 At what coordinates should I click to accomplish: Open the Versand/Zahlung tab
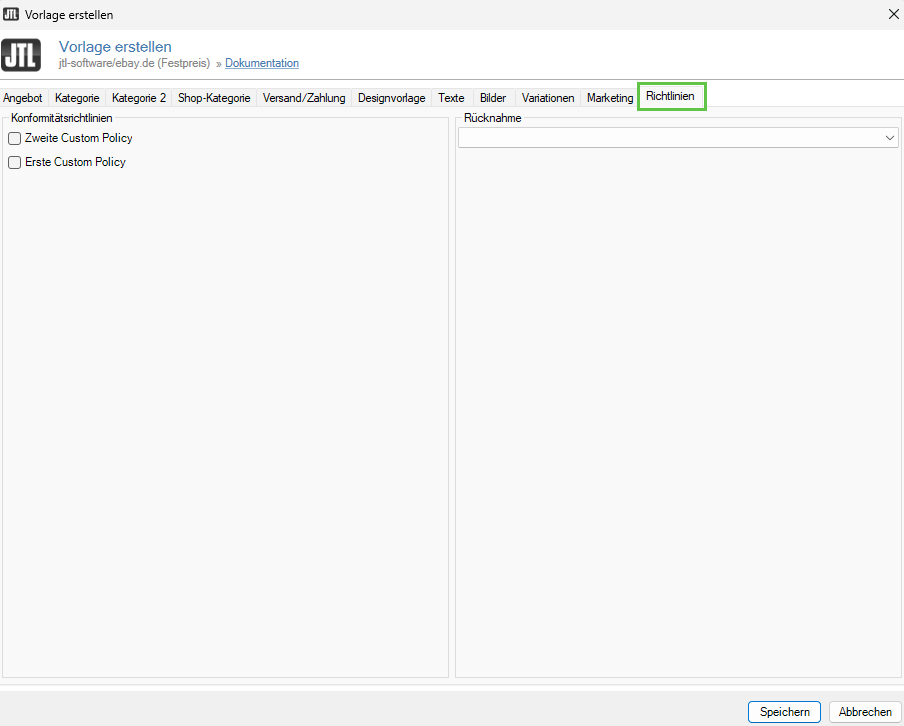(304, 98)
